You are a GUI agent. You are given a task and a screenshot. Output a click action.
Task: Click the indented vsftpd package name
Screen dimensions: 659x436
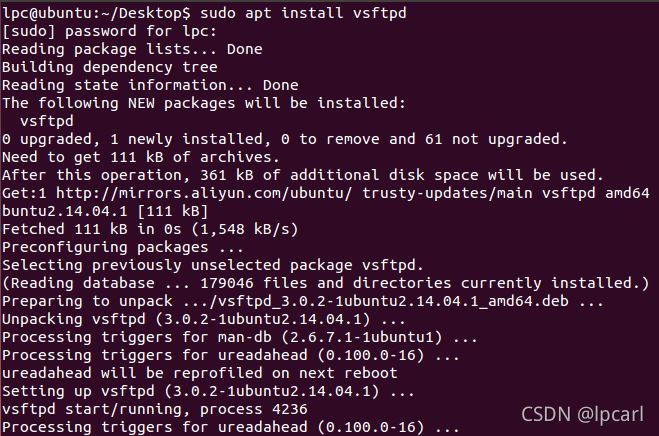[x=46, y=121]
